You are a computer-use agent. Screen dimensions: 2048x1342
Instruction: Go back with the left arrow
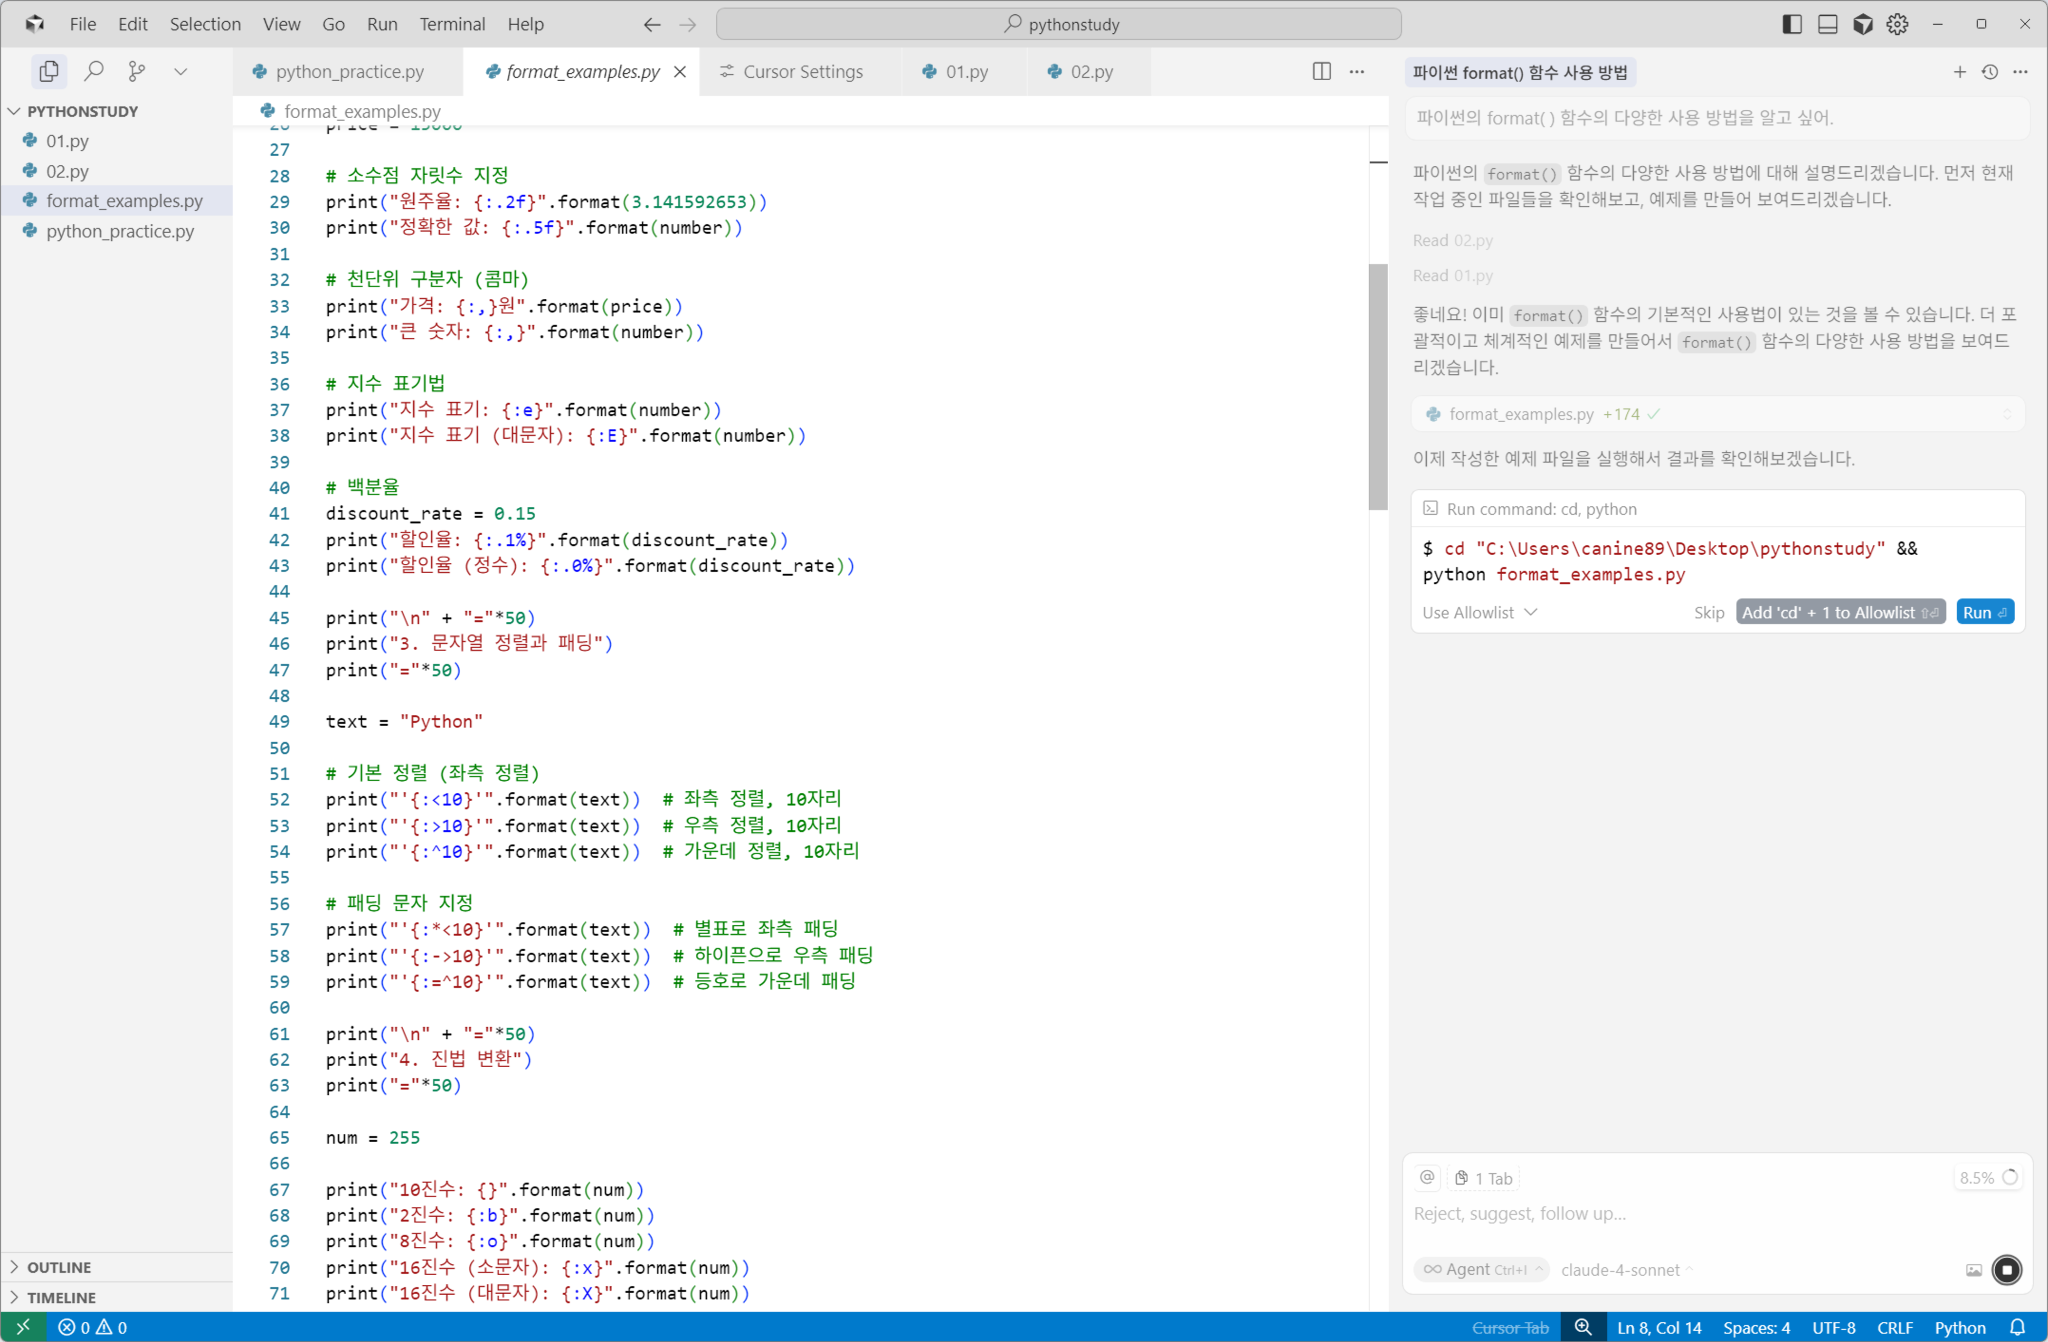pos(652,24)
